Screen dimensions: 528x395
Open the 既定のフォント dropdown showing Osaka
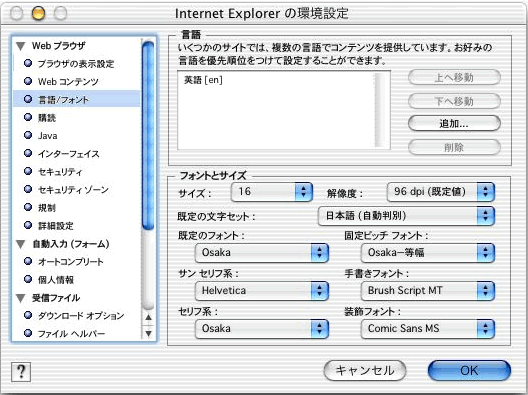(x=262, y=253)
